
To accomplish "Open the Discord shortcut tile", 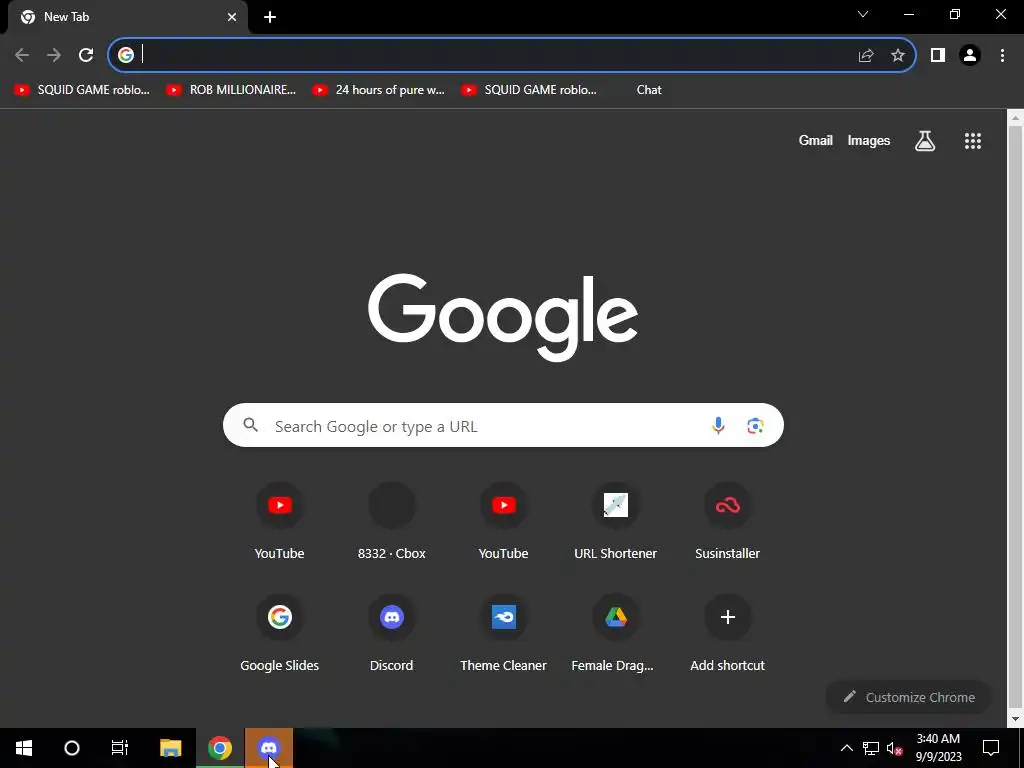I will point(392,633).
